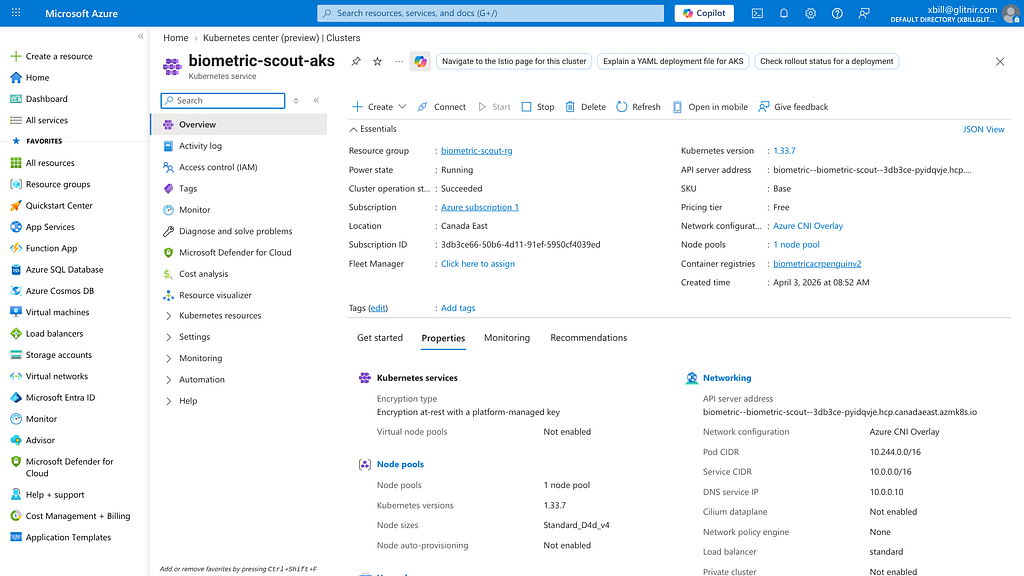Open Azure Cosmos DB in sidebar
The image size is (1024, 576).
coord(59,291)
